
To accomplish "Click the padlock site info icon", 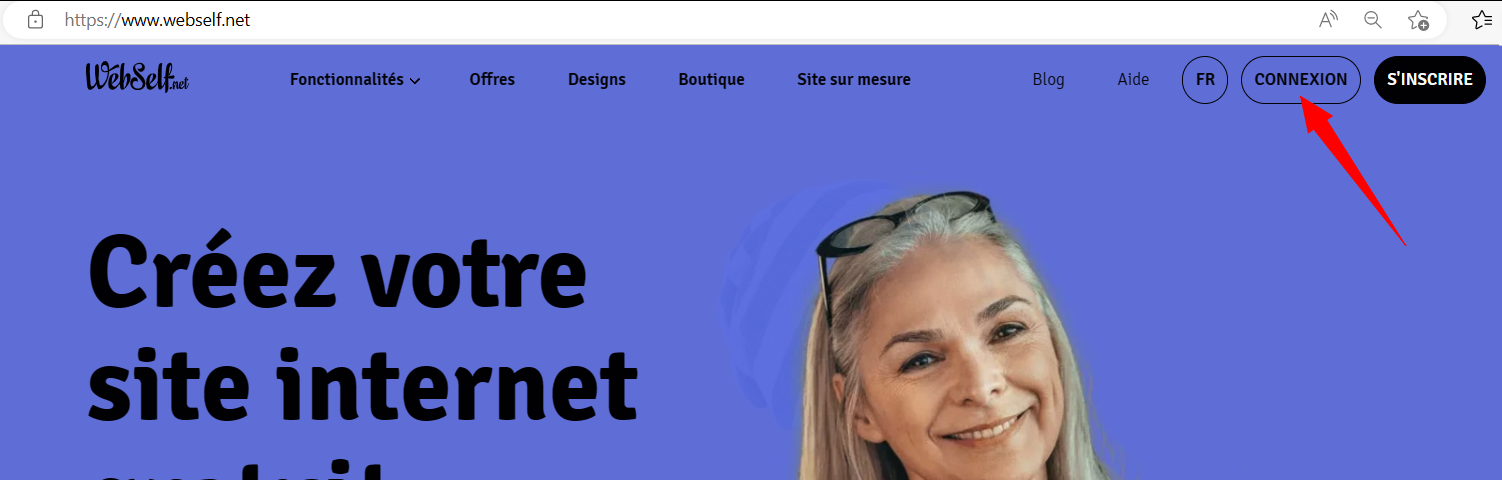I will (35, 19).
